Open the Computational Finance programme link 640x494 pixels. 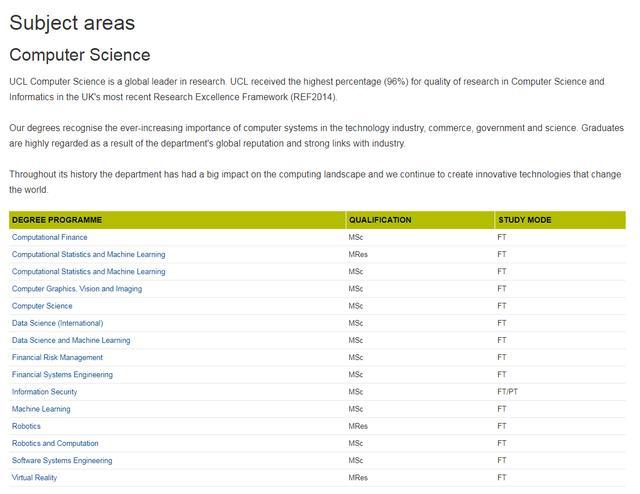tap(49, 237)
